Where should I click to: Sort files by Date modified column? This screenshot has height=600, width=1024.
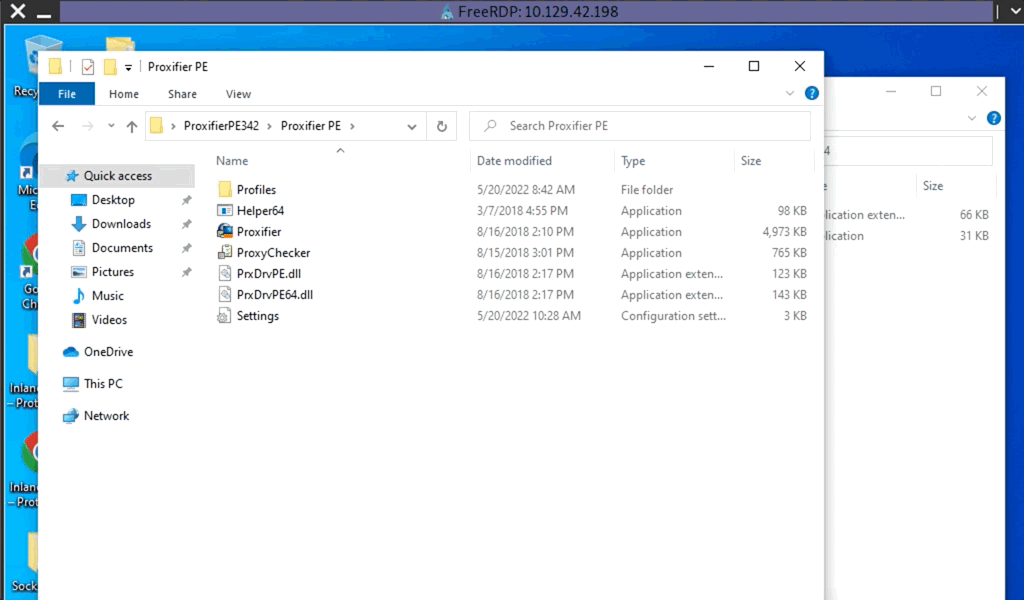[514, 161]
